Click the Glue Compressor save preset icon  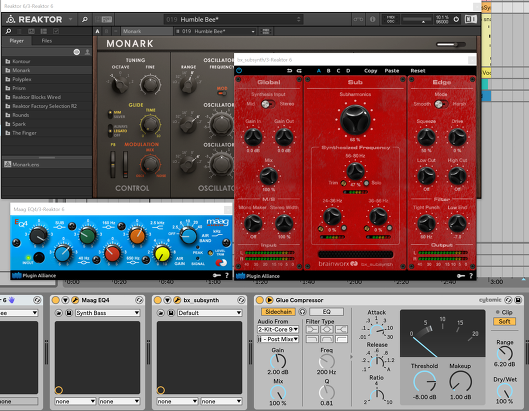tap(518, 300)
